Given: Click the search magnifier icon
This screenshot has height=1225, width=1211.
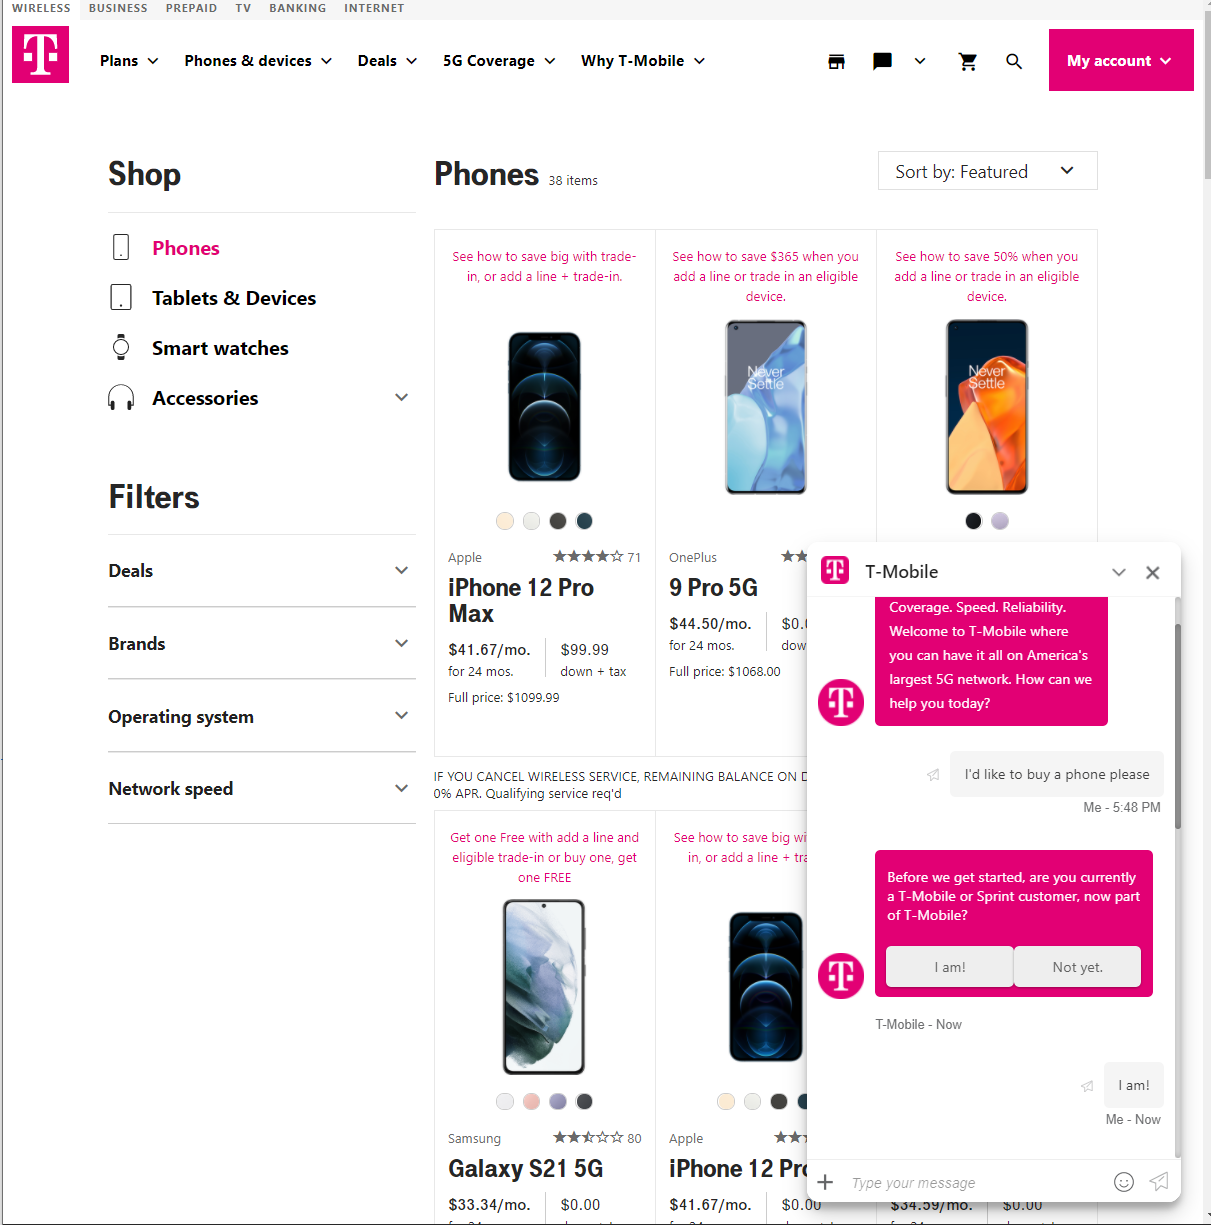Looking at the screenshot, I should point(1013,61).
